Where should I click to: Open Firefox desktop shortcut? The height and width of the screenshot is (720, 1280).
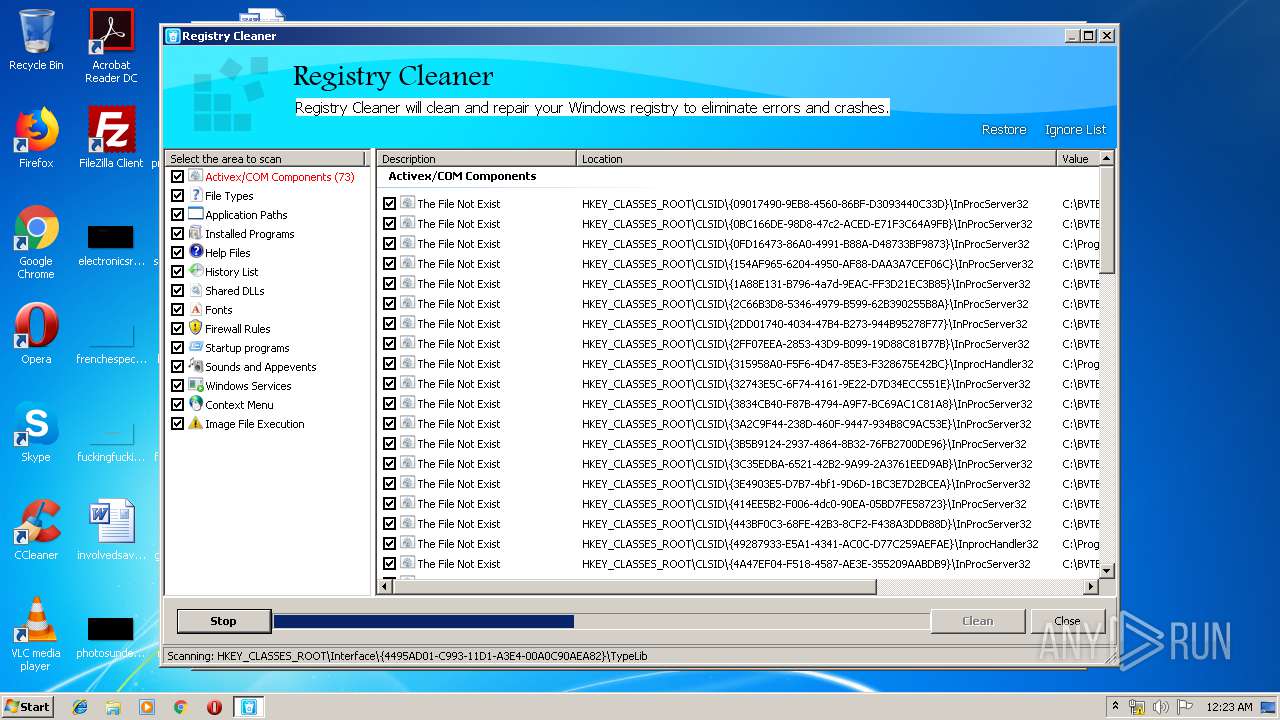point(36,138)
